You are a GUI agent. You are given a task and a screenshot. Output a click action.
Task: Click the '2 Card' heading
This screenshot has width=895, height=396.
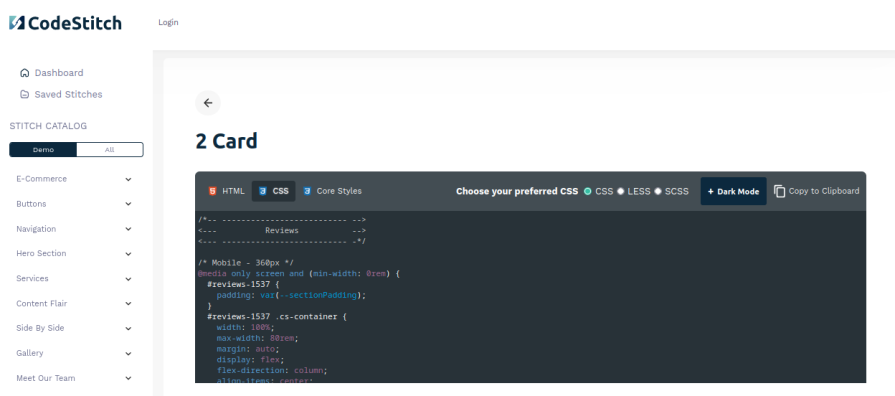(x=227, y=141)
